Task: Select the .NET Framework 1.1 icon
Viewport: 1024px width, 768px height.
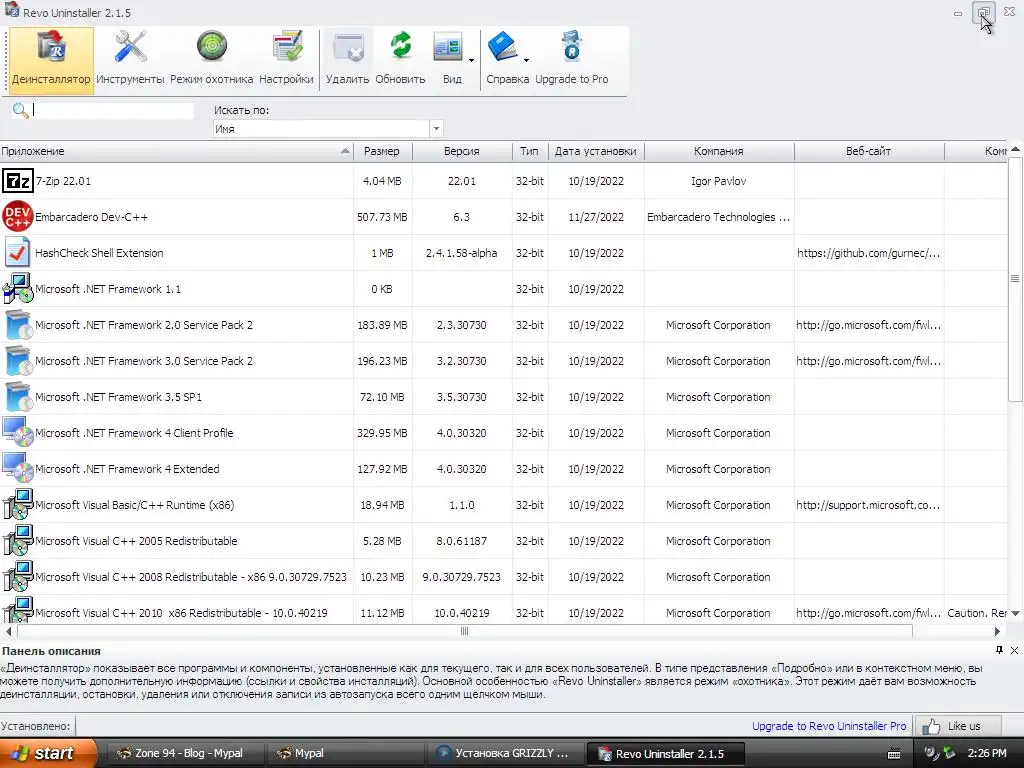Action: [18, 289]
